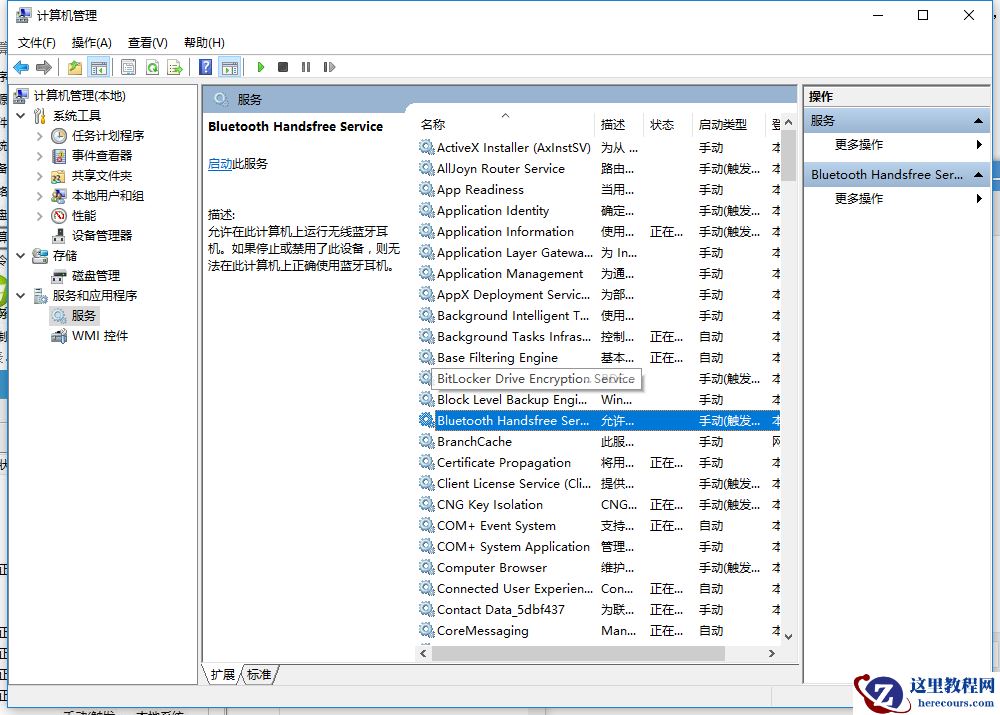
Task: Select 设备管理器 in the tree
Action: click(x=101, y=236)
